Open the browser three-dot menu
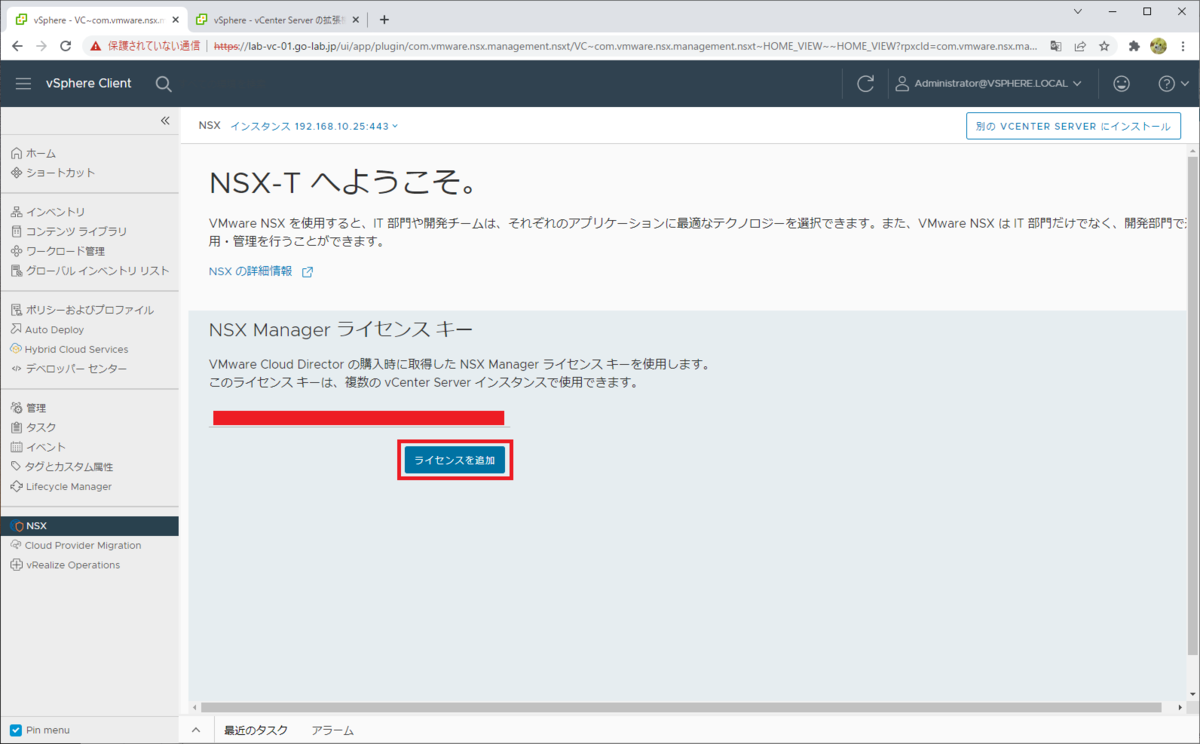The height and width of the screenshot is (744, 1200). click(x=1183, y=46)
